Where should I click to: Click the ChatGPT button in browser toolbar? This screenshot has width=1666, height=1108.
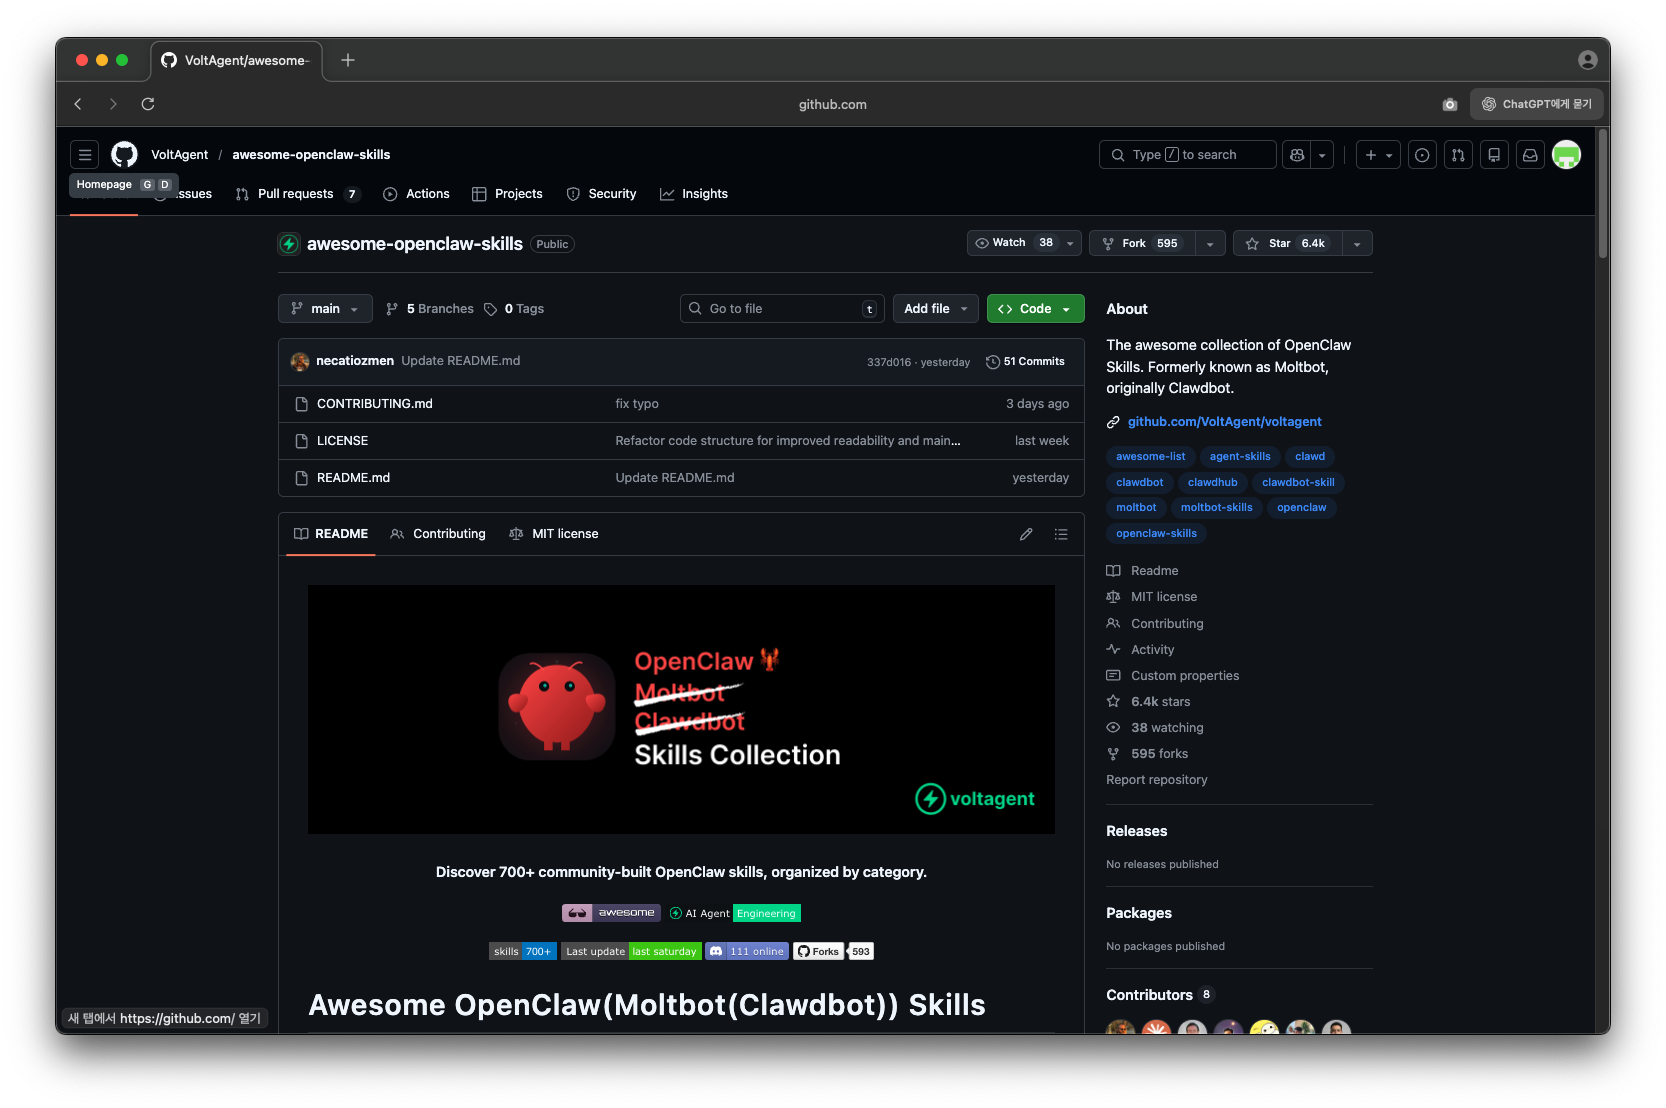coord(1537,104)
